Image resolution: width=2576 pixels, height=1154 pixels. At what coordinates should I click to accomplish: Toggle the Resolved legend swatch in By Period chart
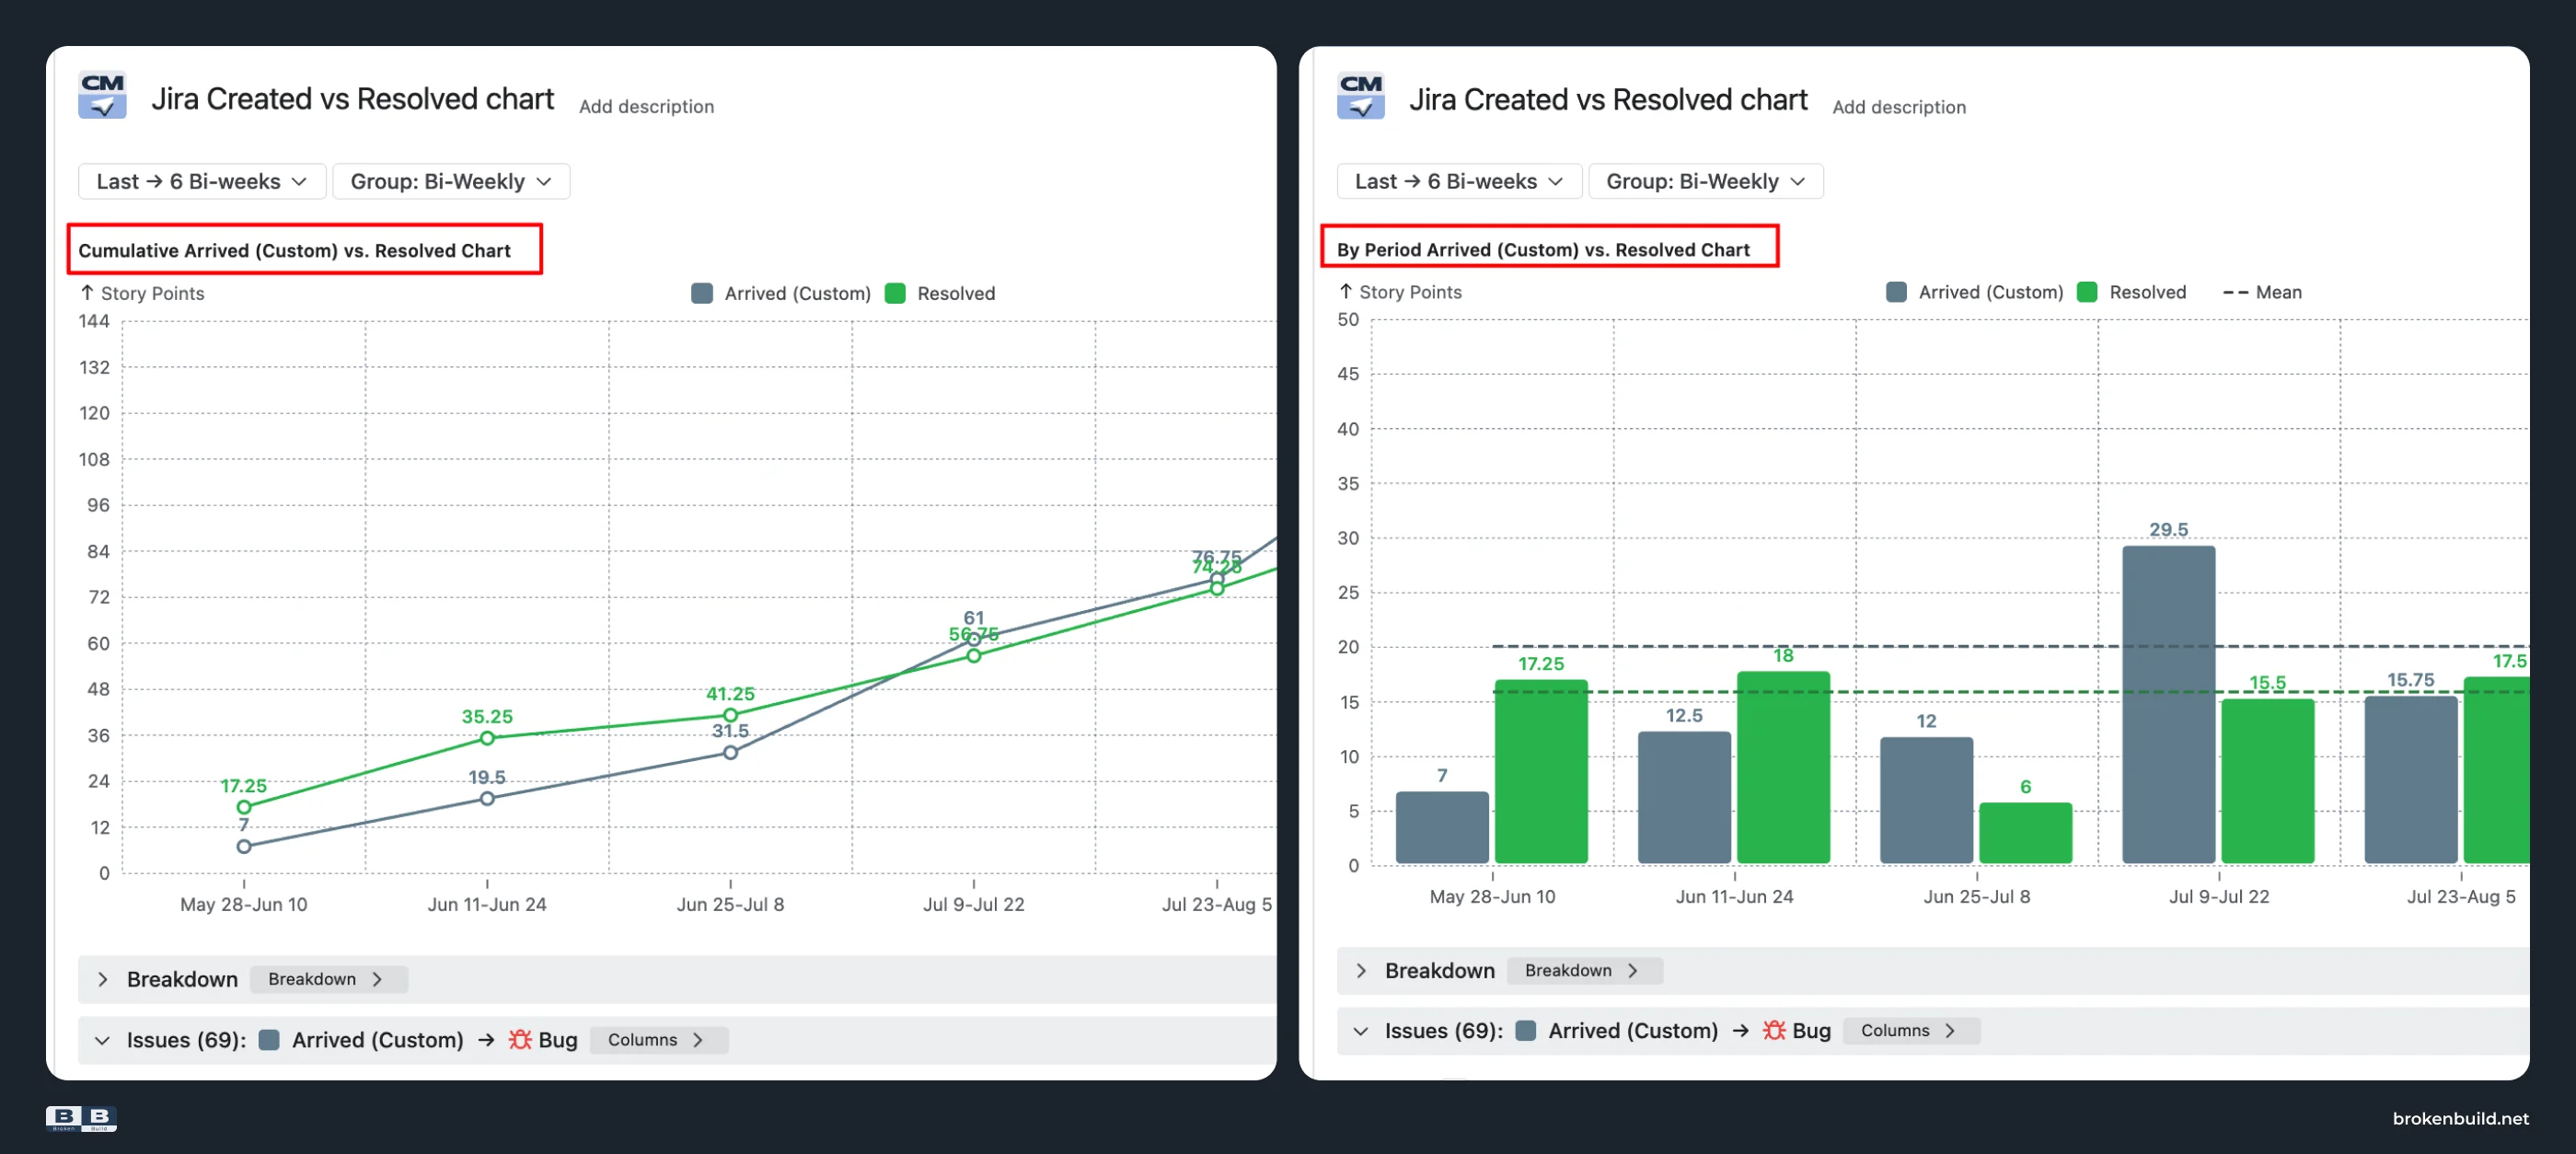[2087, 292]
